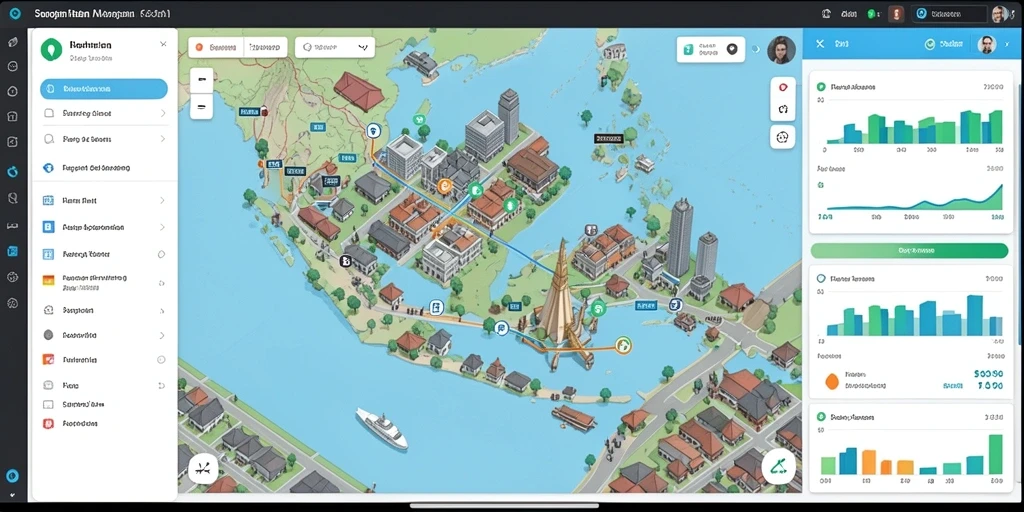Click the wide green button in right panel
This screenshot has width=1024, height=512.
910,250
